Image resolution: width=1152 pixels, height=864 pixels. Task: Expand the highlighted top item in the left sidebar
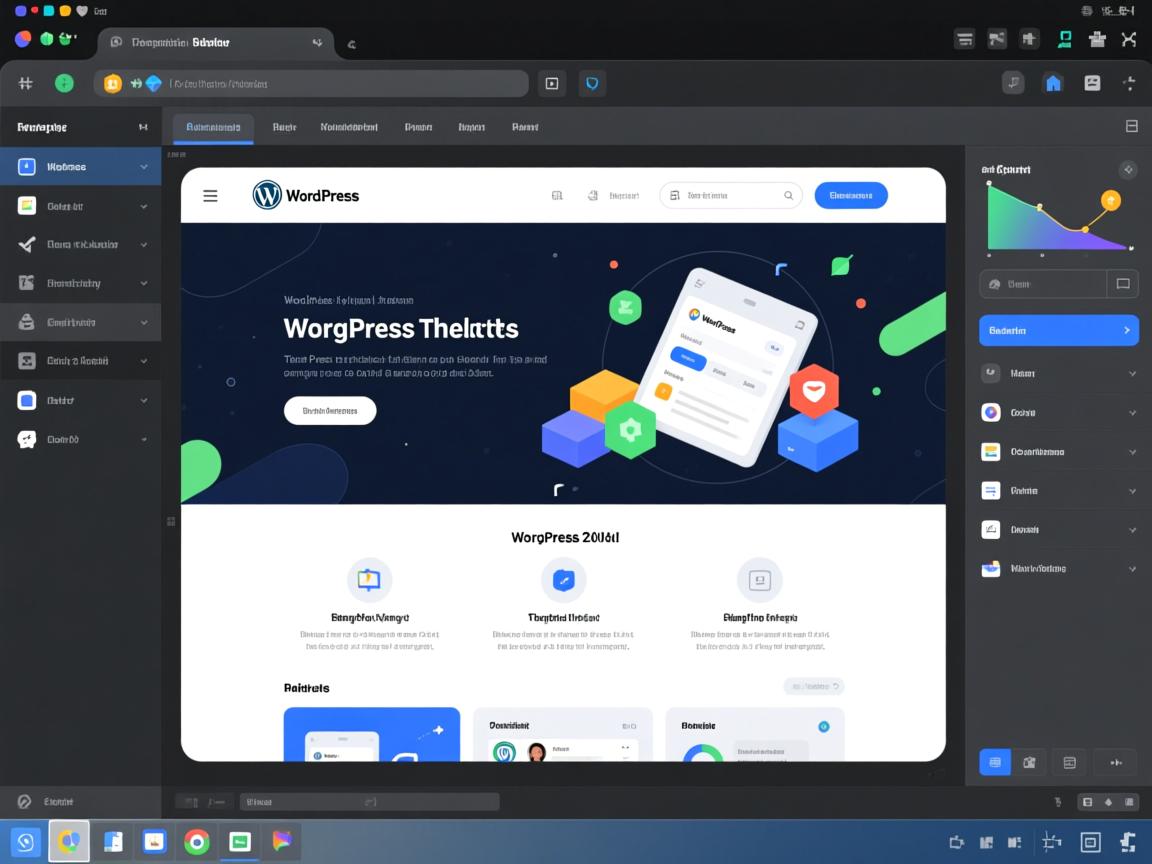coord(143,167)
